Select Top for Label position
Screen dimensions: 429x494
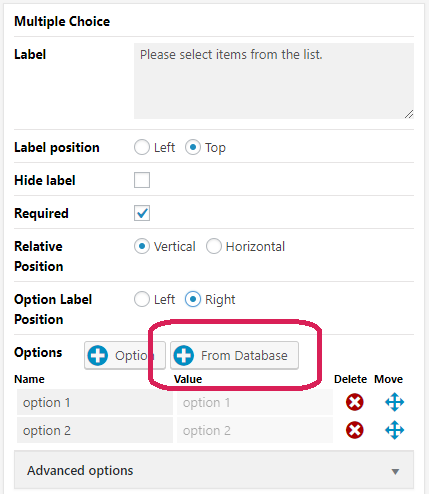tap(193, 147)
